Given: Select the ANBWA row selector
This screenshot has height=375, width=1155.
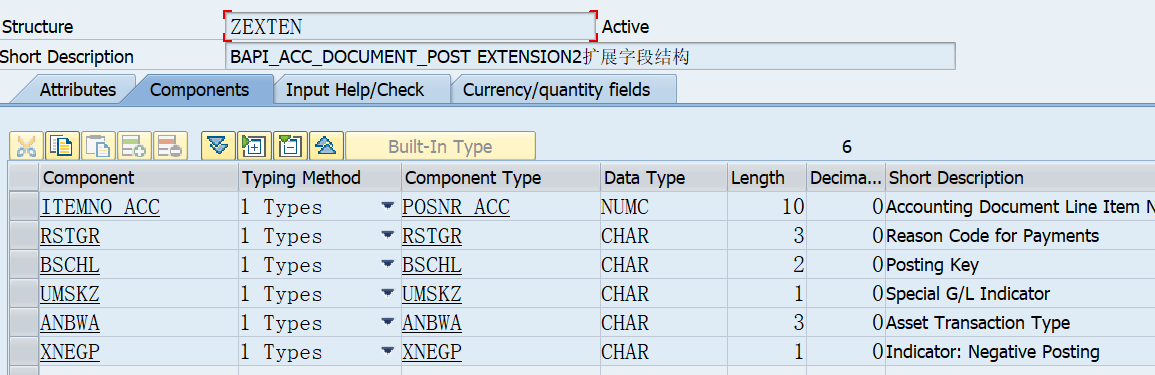Looking at the screenshot, I should pyautogui.click(x=24, y=323).
